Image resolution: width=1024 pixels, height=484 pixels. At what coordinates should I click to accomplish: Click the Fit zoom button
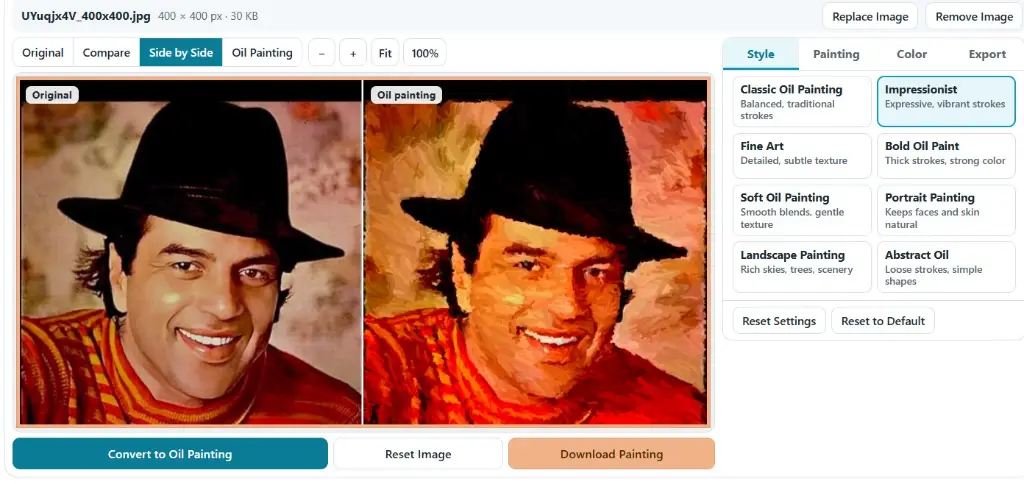[385, 53]
